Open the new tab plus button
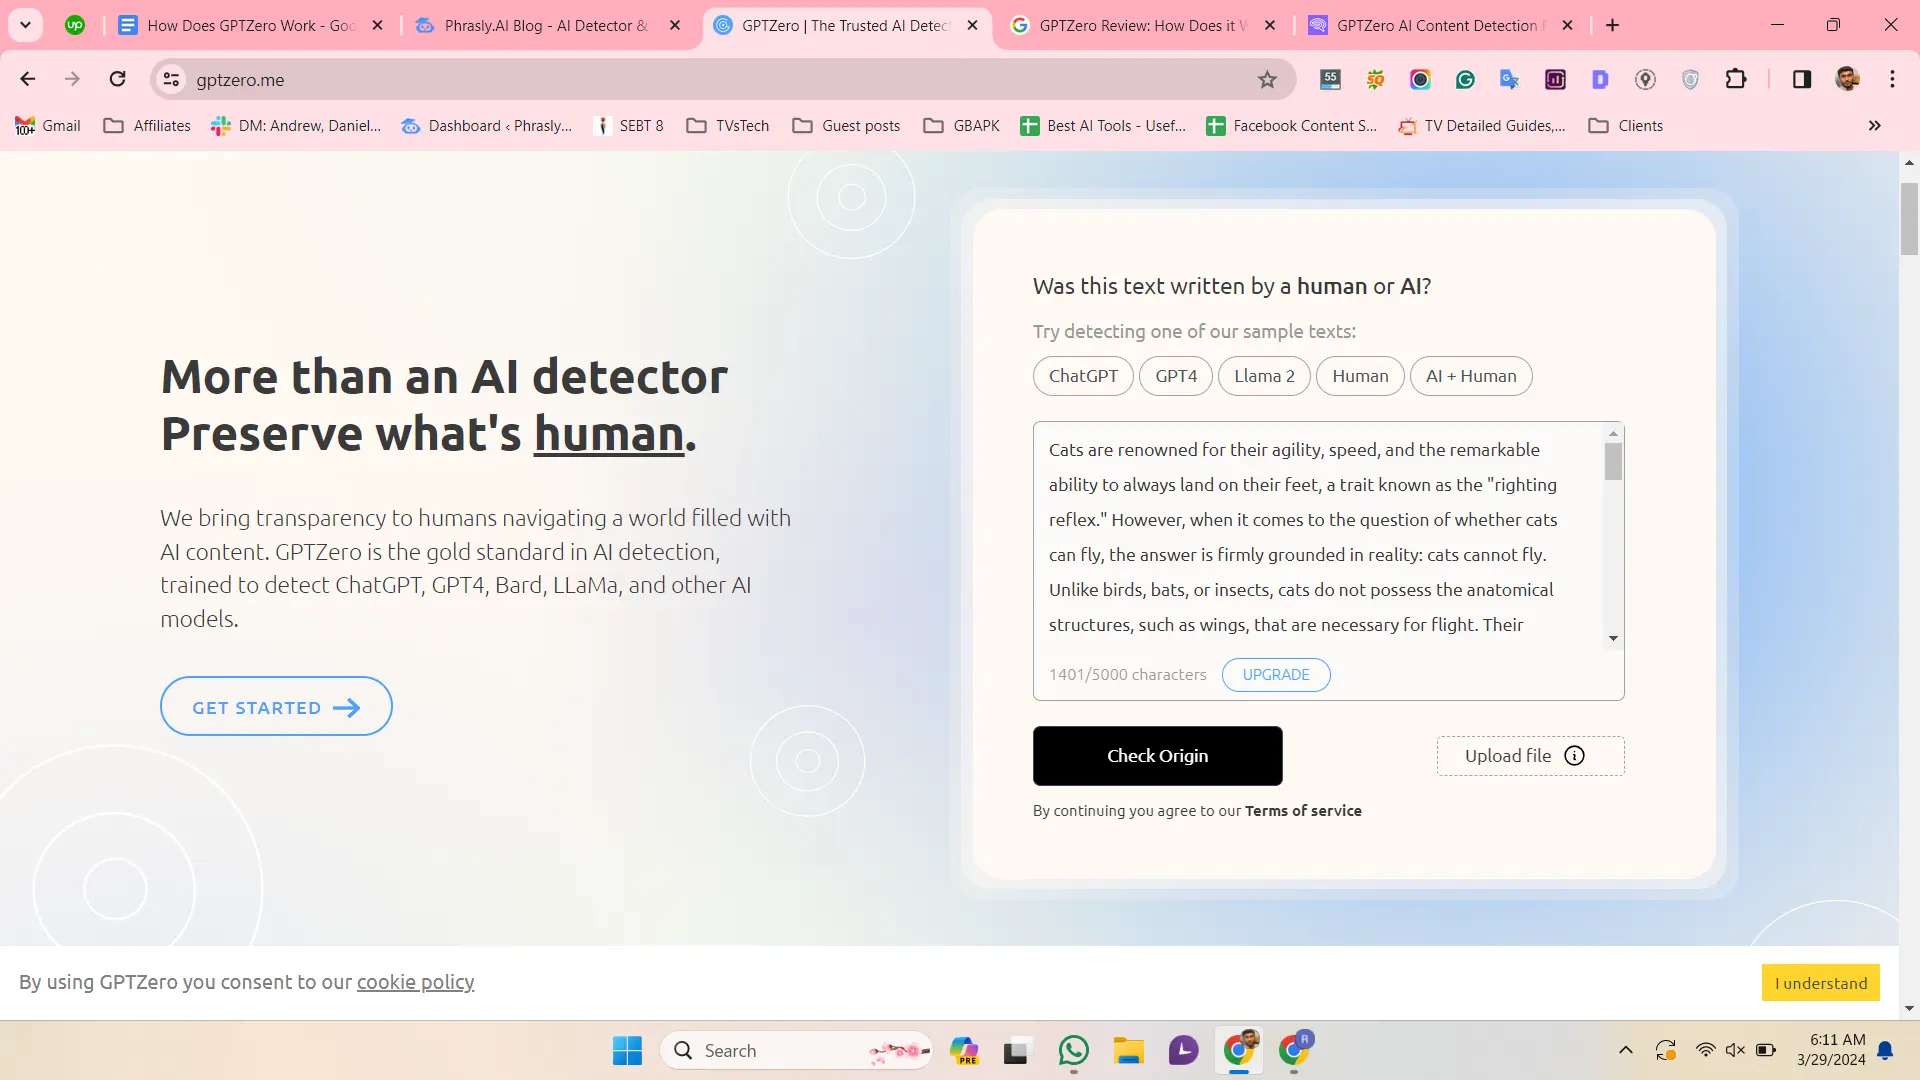 click(1612, 25)
